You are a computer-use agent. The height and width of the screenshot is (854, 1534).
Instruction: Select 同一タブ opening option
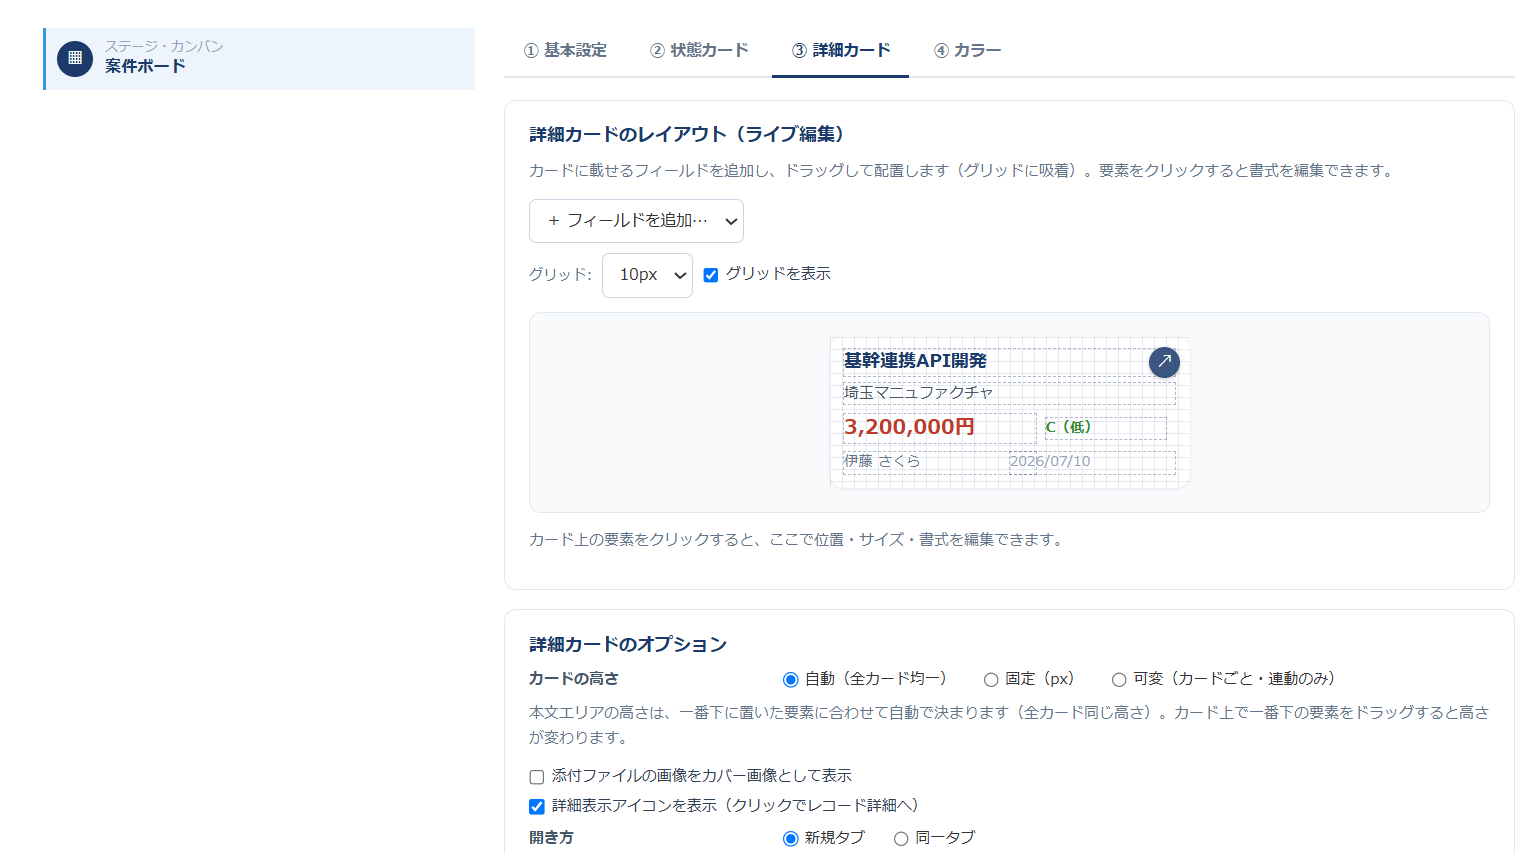click(x=901, y=839)
